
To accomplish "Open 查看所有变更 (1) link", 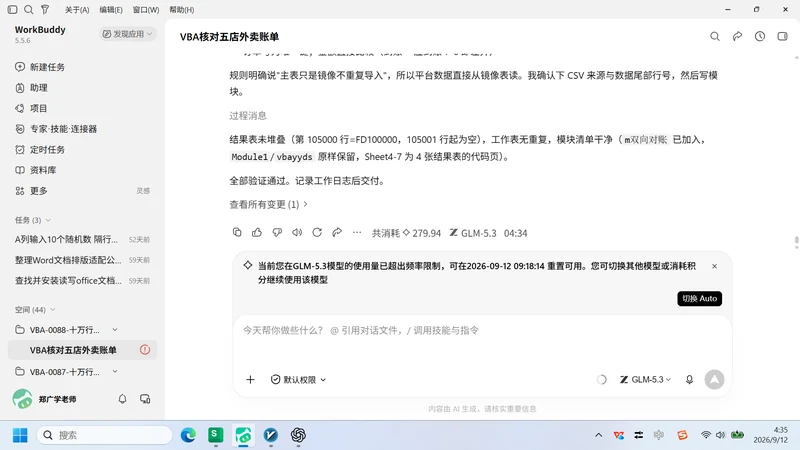I will coord(268,205).
